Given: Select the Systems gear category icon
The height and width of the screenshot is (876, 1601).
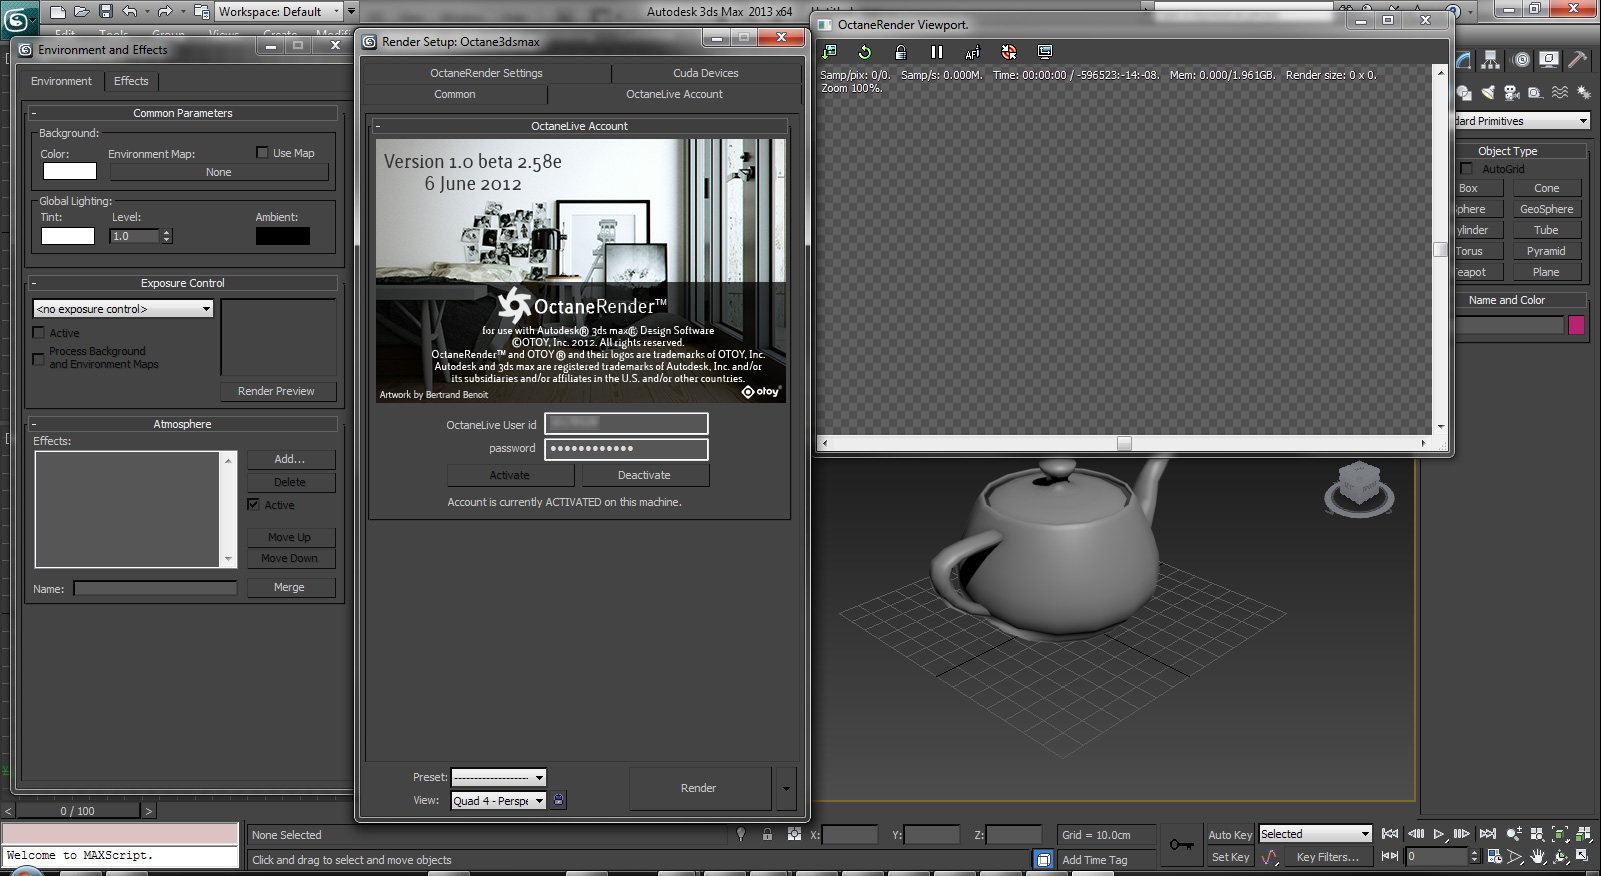Looking at the screenshot, I should click(x=1584, y=92).
